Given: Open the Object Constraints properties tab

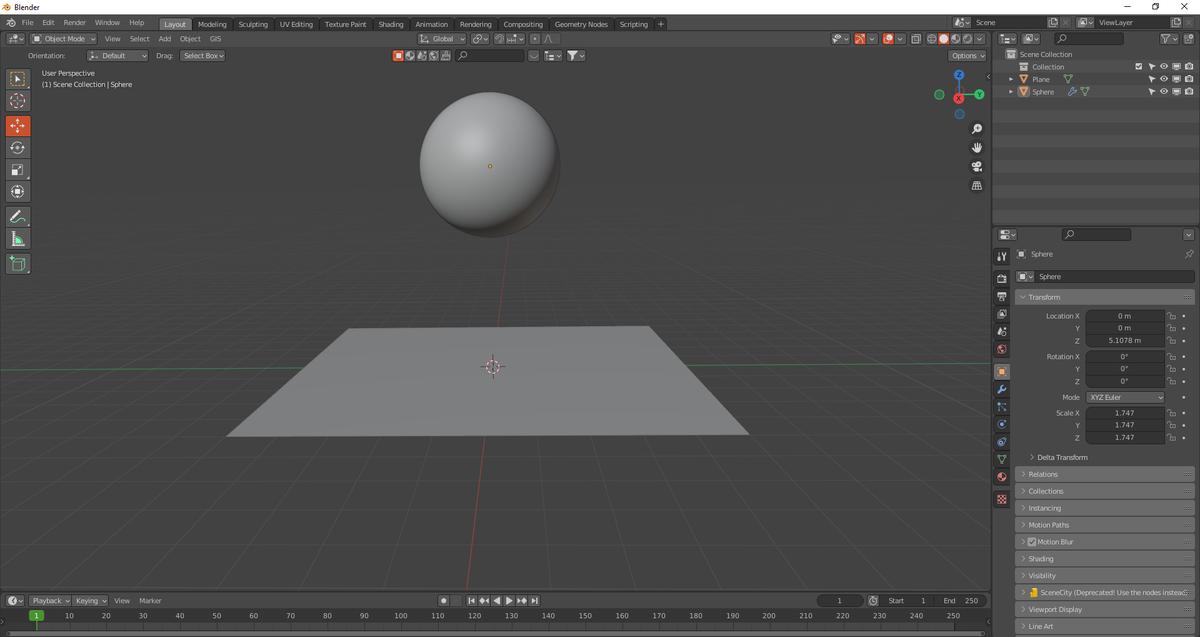Looking at the screenshot, I should (1002, 441).
